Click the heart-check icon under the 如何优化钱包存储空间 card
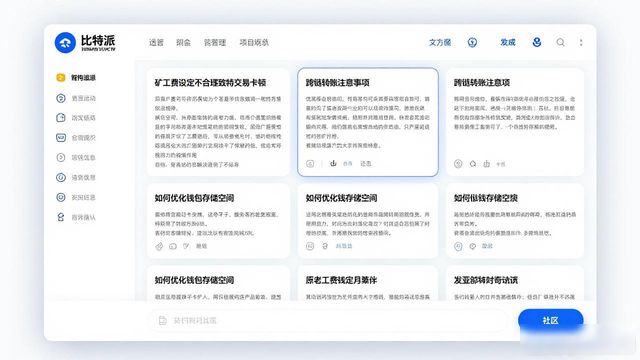Viewport: 640px width, 360px height. point(187,246)
